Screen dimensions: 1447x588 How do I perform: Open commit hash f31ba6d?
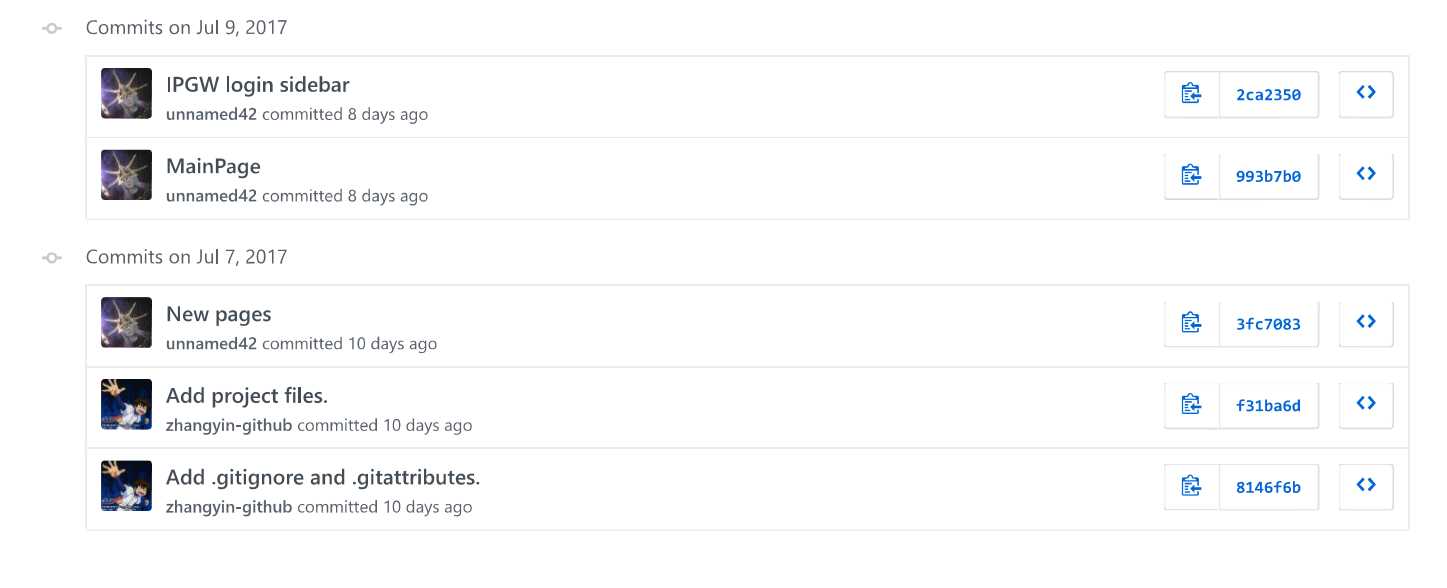pos(1269,405)
